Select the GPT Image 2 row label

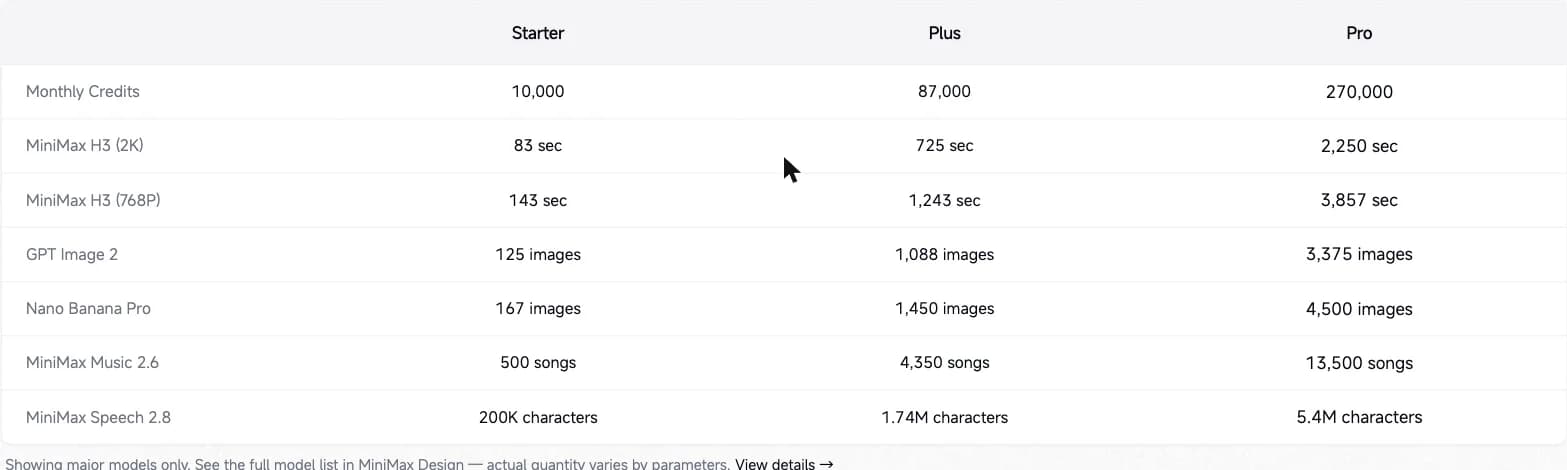tap(72, 254)
